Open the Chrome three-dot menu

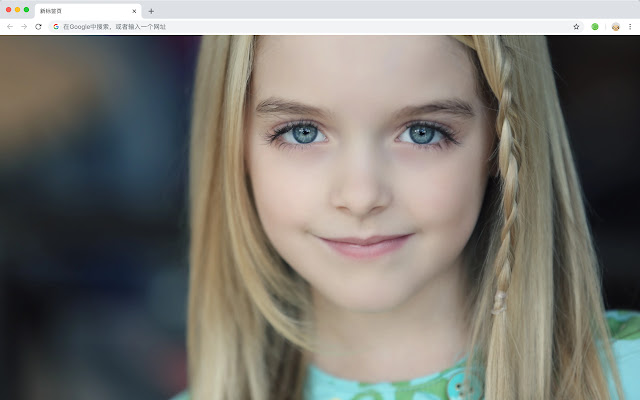point(630,27)
